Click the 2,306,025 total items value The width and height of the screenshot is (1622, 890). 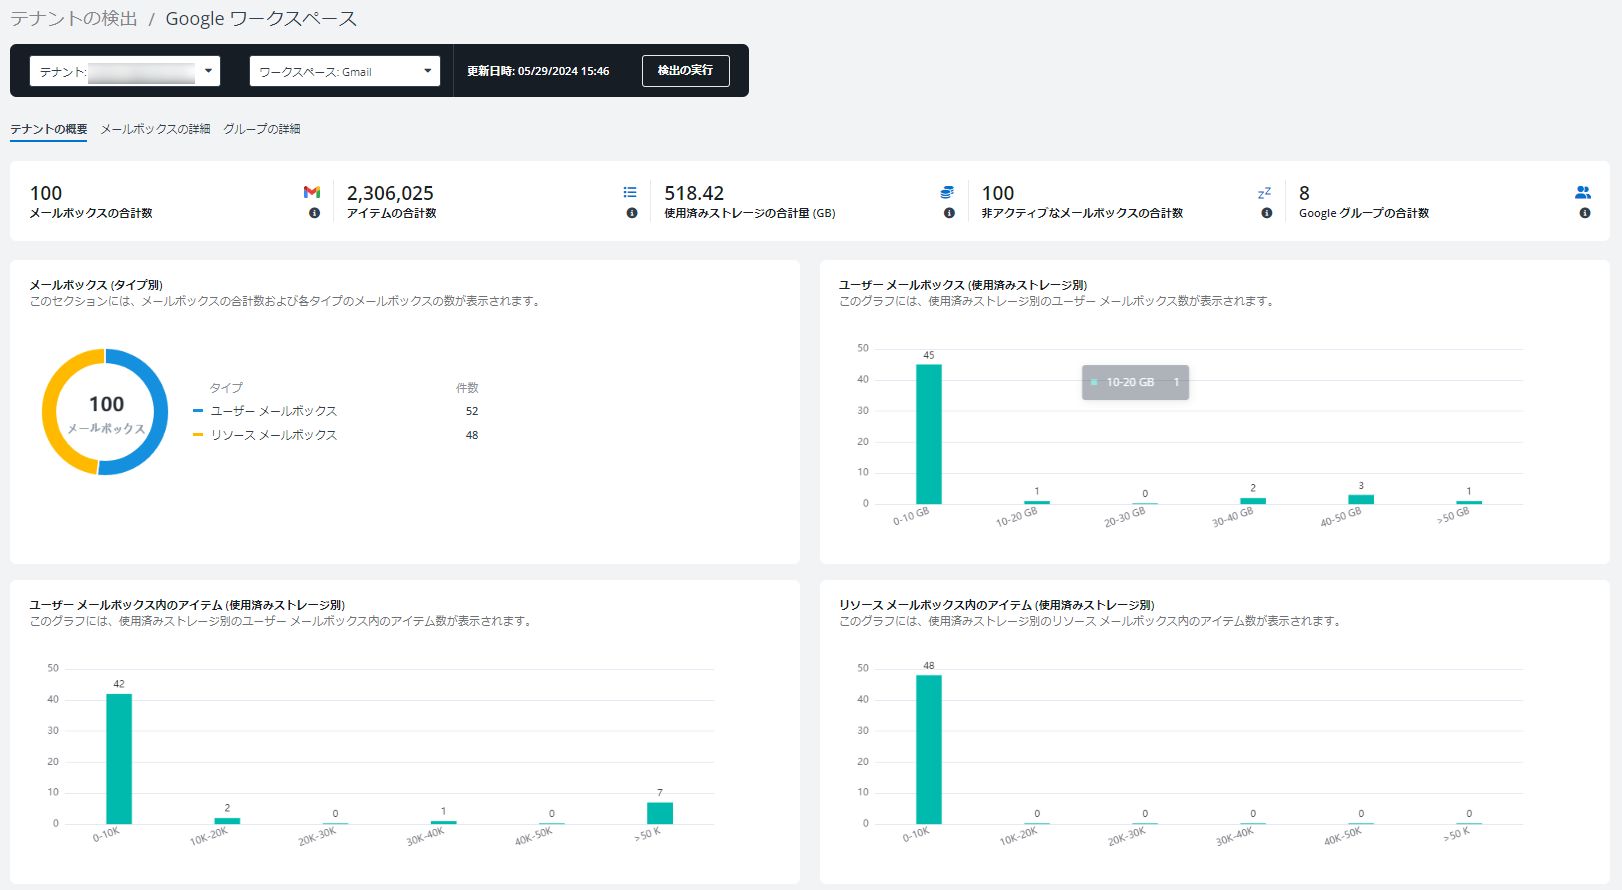390,193
